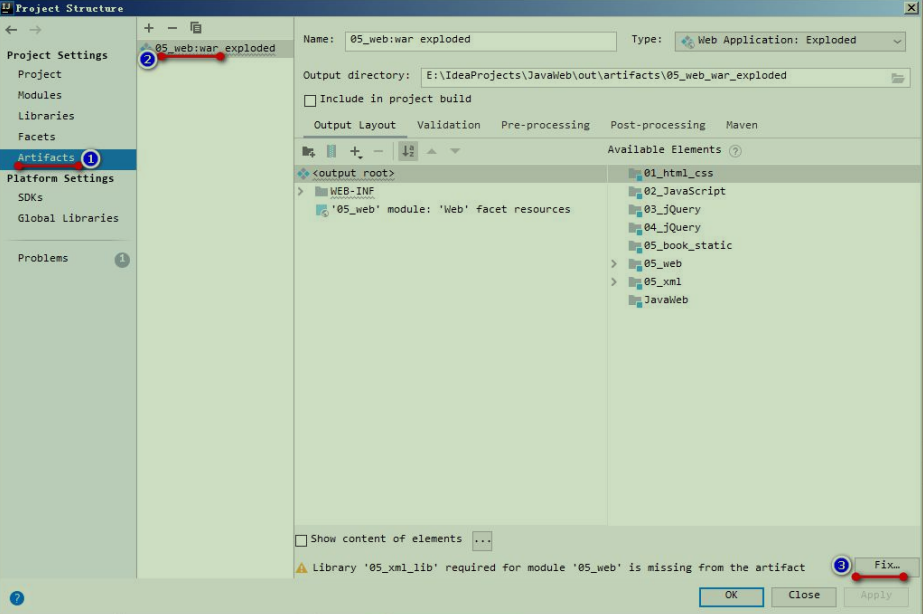
Task: Open the Maven tab
Action: coord(742,125)
